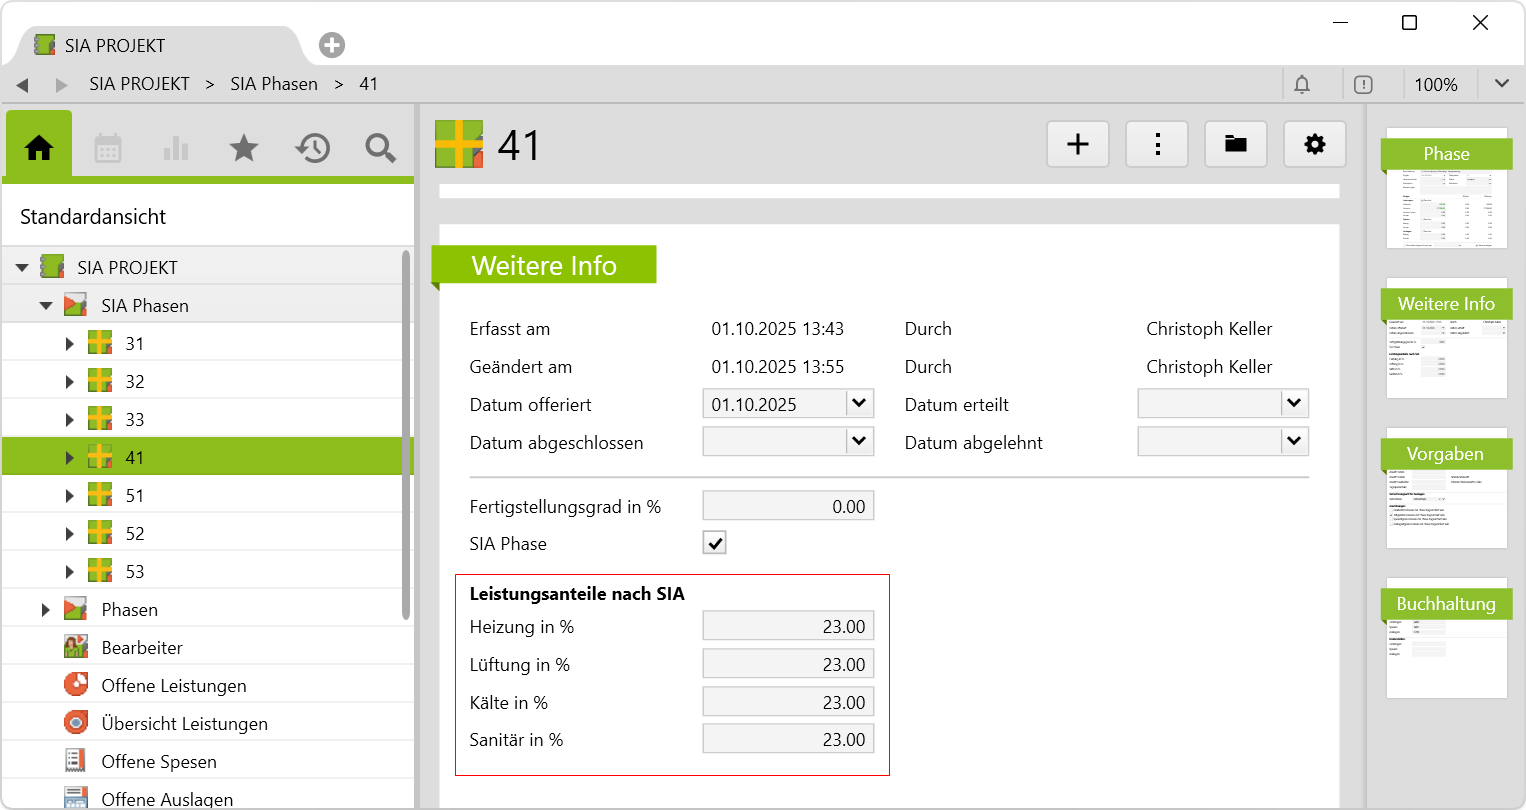Open the Datum erteilt dropdown
The width and height of the screenshot is (1526, 810).
pos(1293,404)
